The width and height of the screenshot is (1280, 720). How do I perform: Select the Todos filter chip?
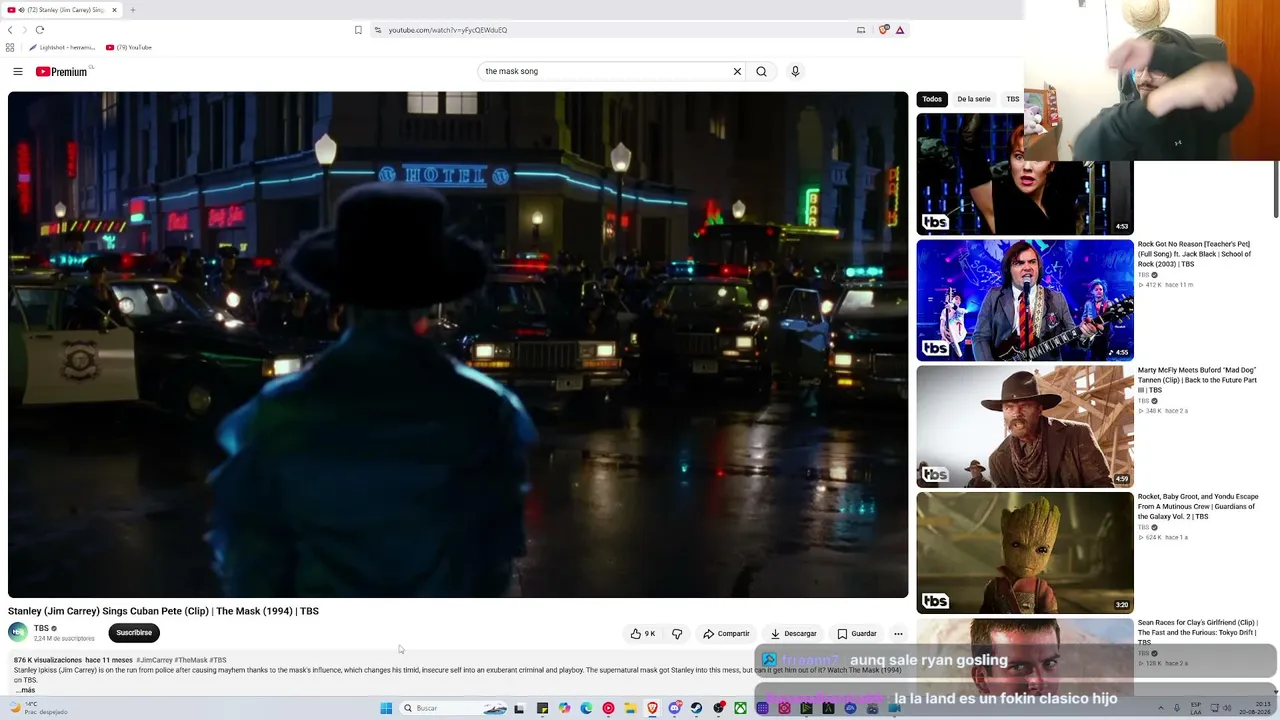(932, 99)
